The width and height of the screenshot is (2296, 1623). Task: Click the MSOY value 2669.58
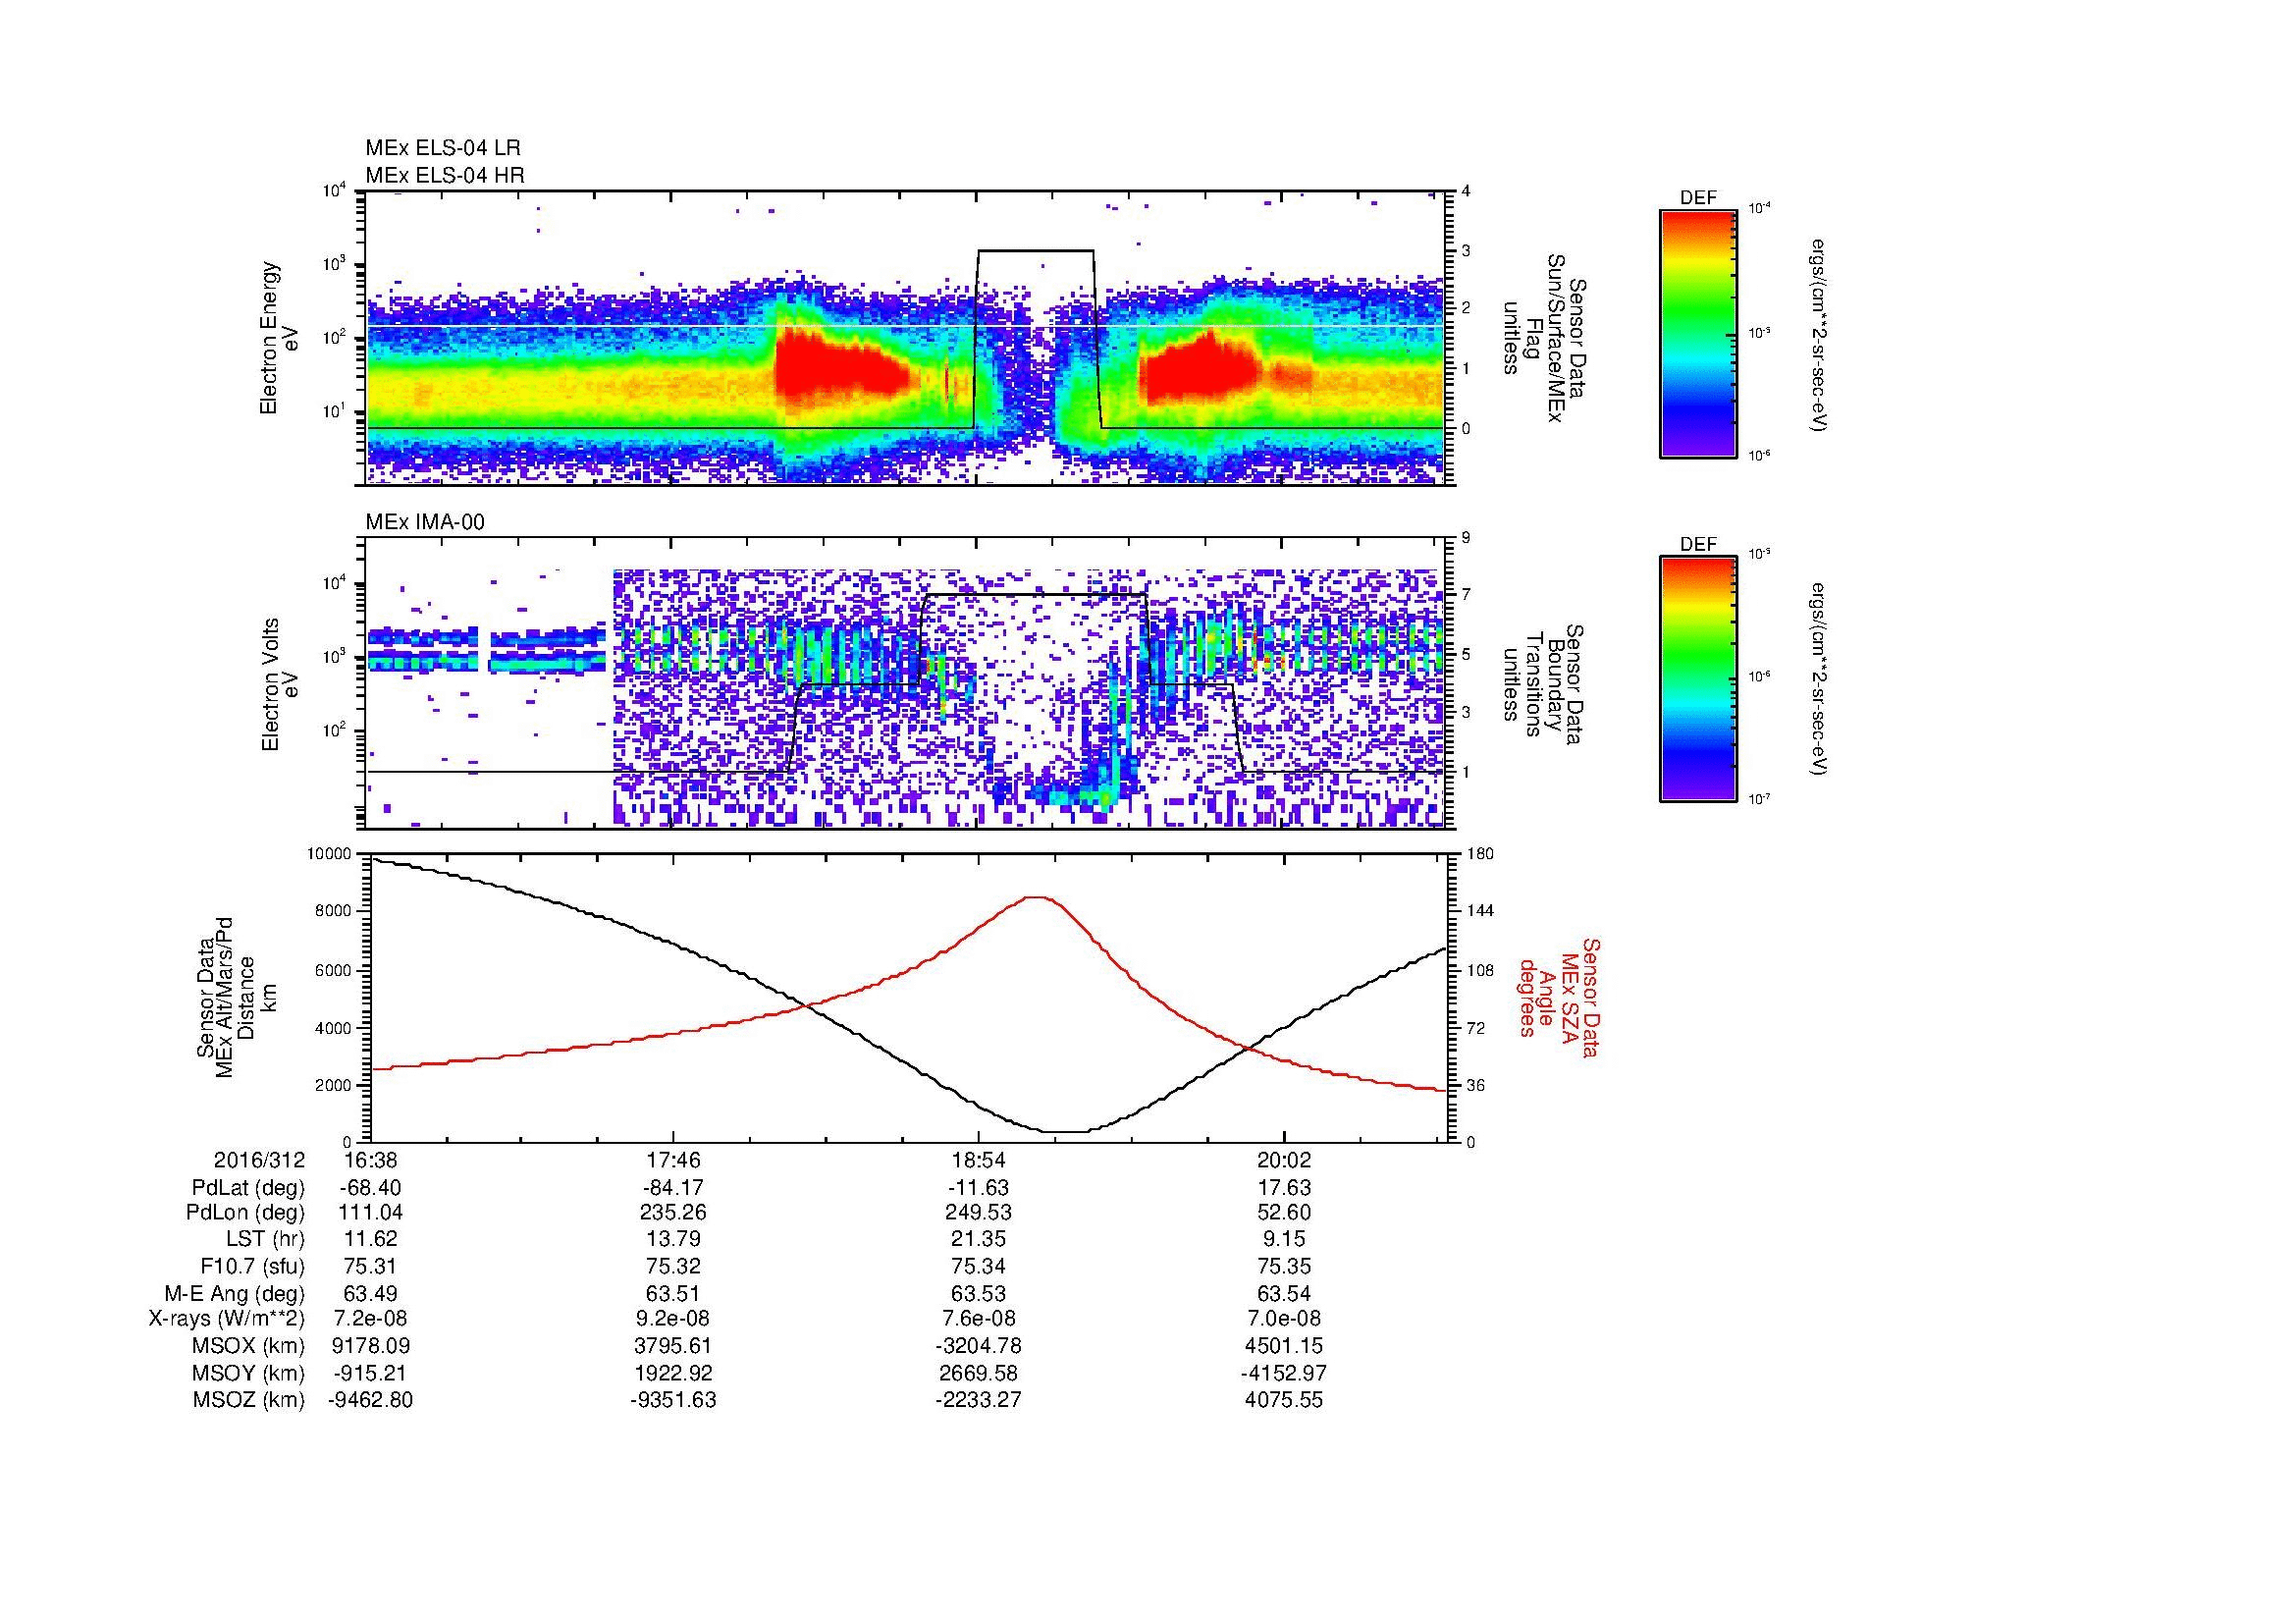(x=978, y=1373)
